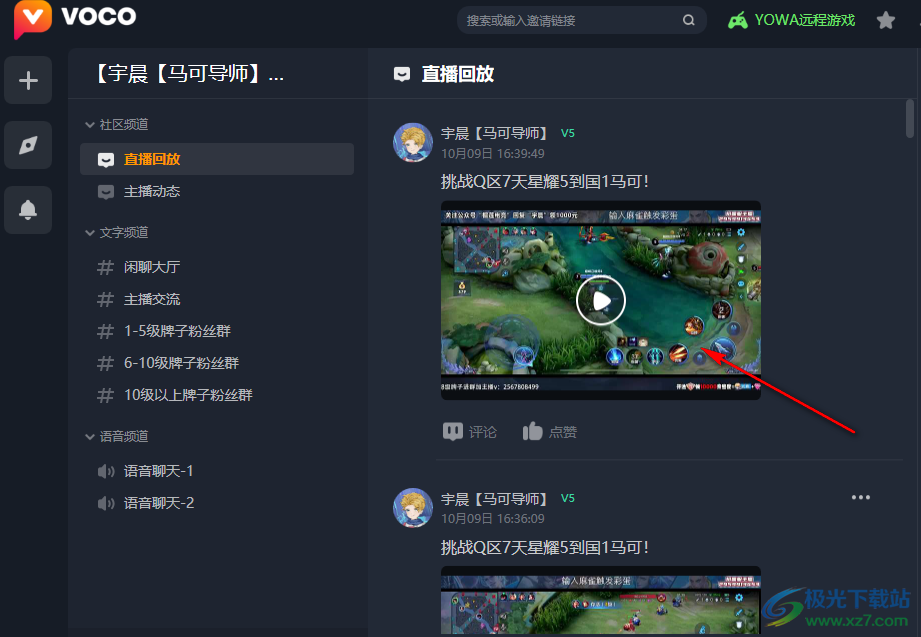Click the 10月09日 16:39:49 timestamp
This screenshot has height=637, width=921.
point(493,154)
